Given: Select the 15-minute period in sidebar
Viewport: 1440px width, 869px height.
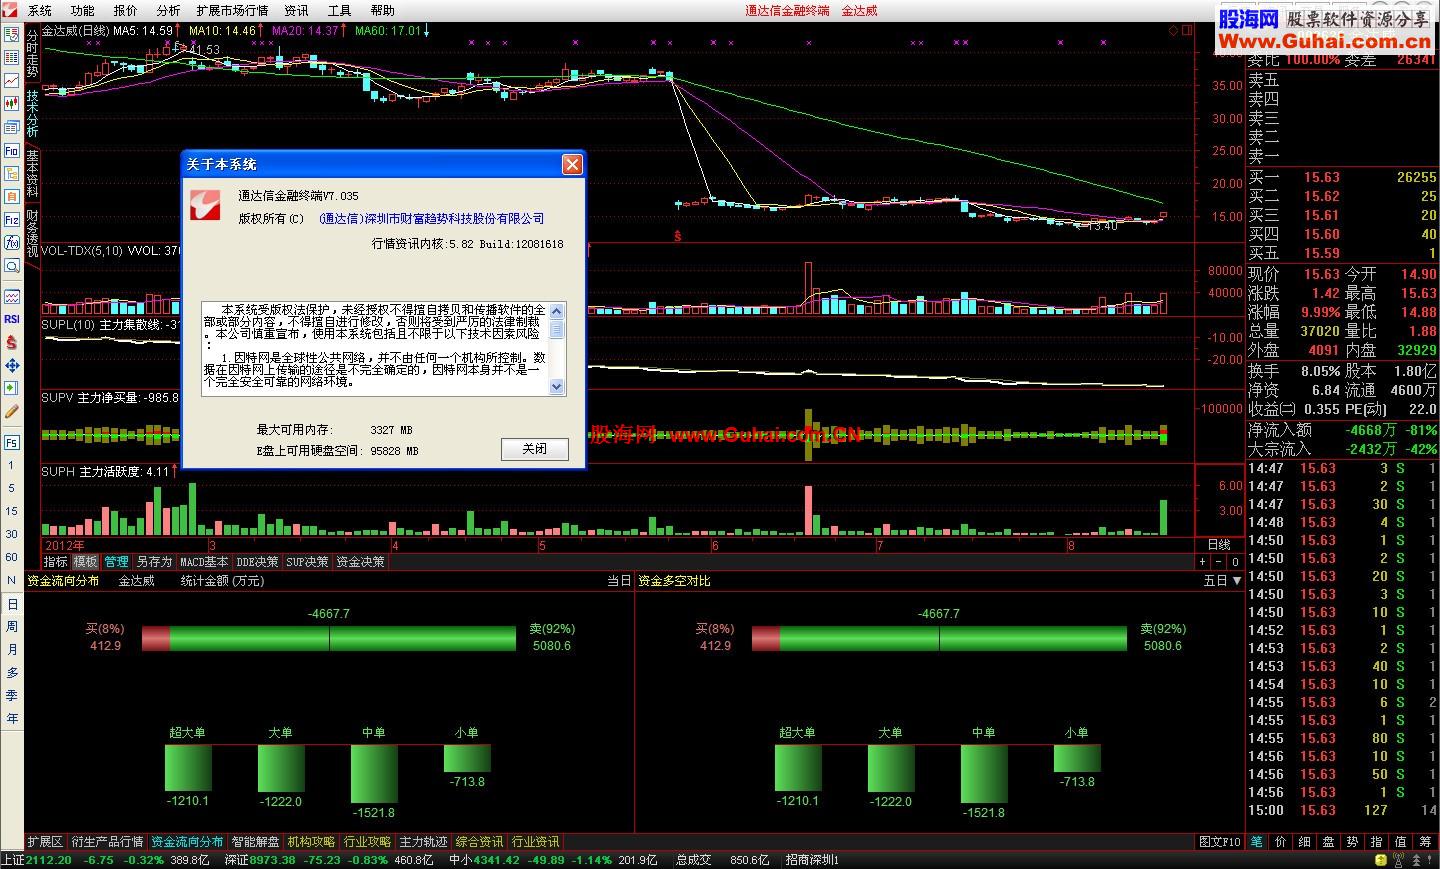Looking at the screenshot, I should (12, 511).
